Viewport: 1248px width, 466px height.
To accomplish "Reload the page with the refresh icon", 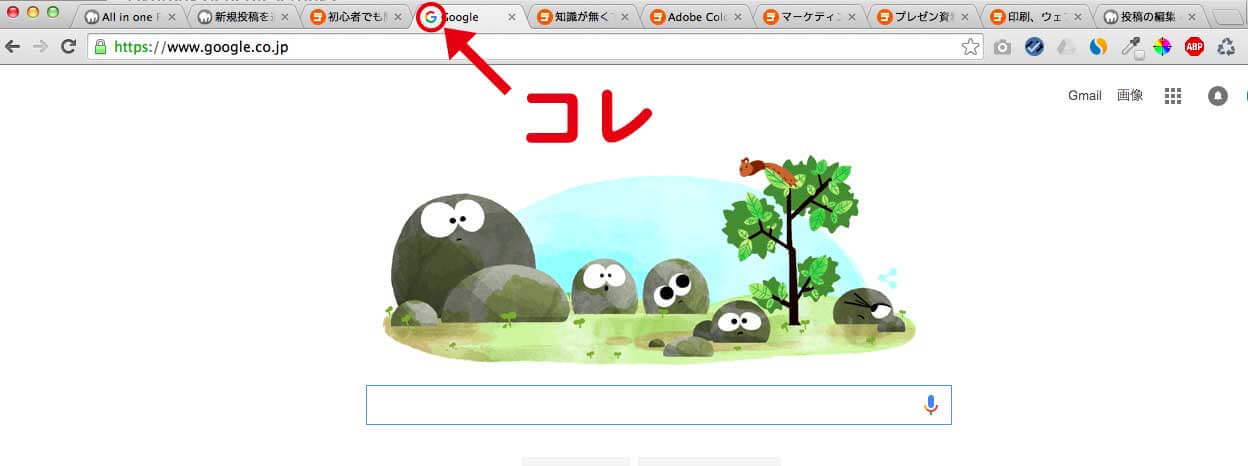I will [x=69, y=46].
